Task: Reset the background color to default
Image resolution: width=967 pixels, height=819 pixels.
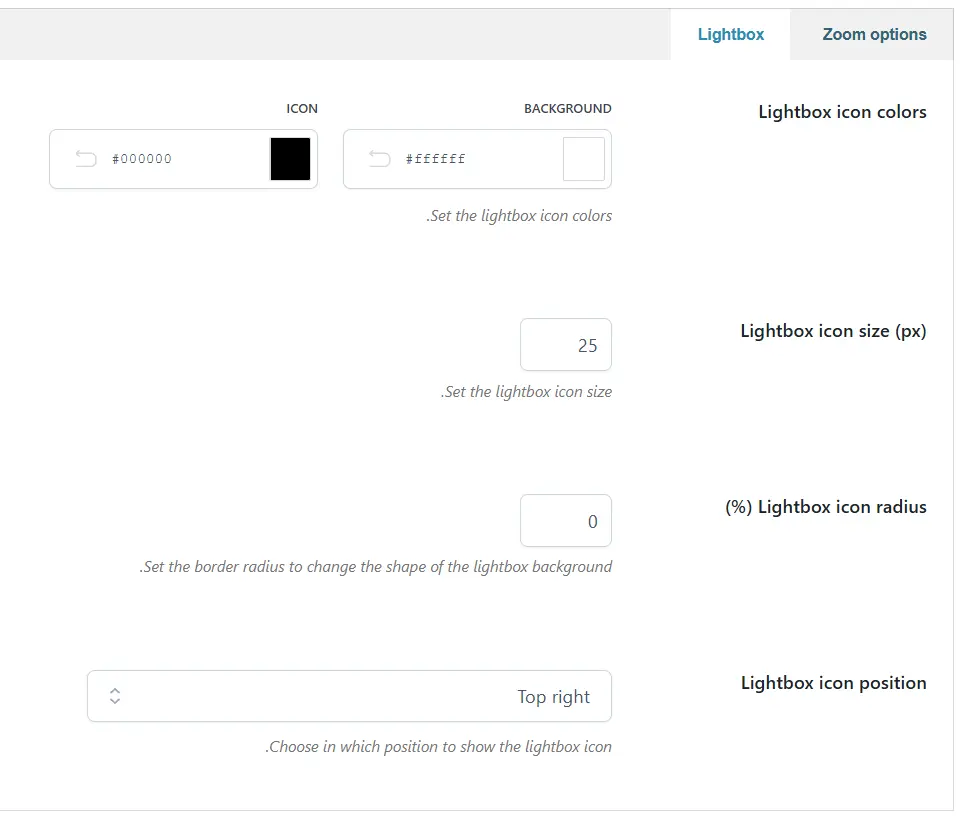Action: point(379,158)
